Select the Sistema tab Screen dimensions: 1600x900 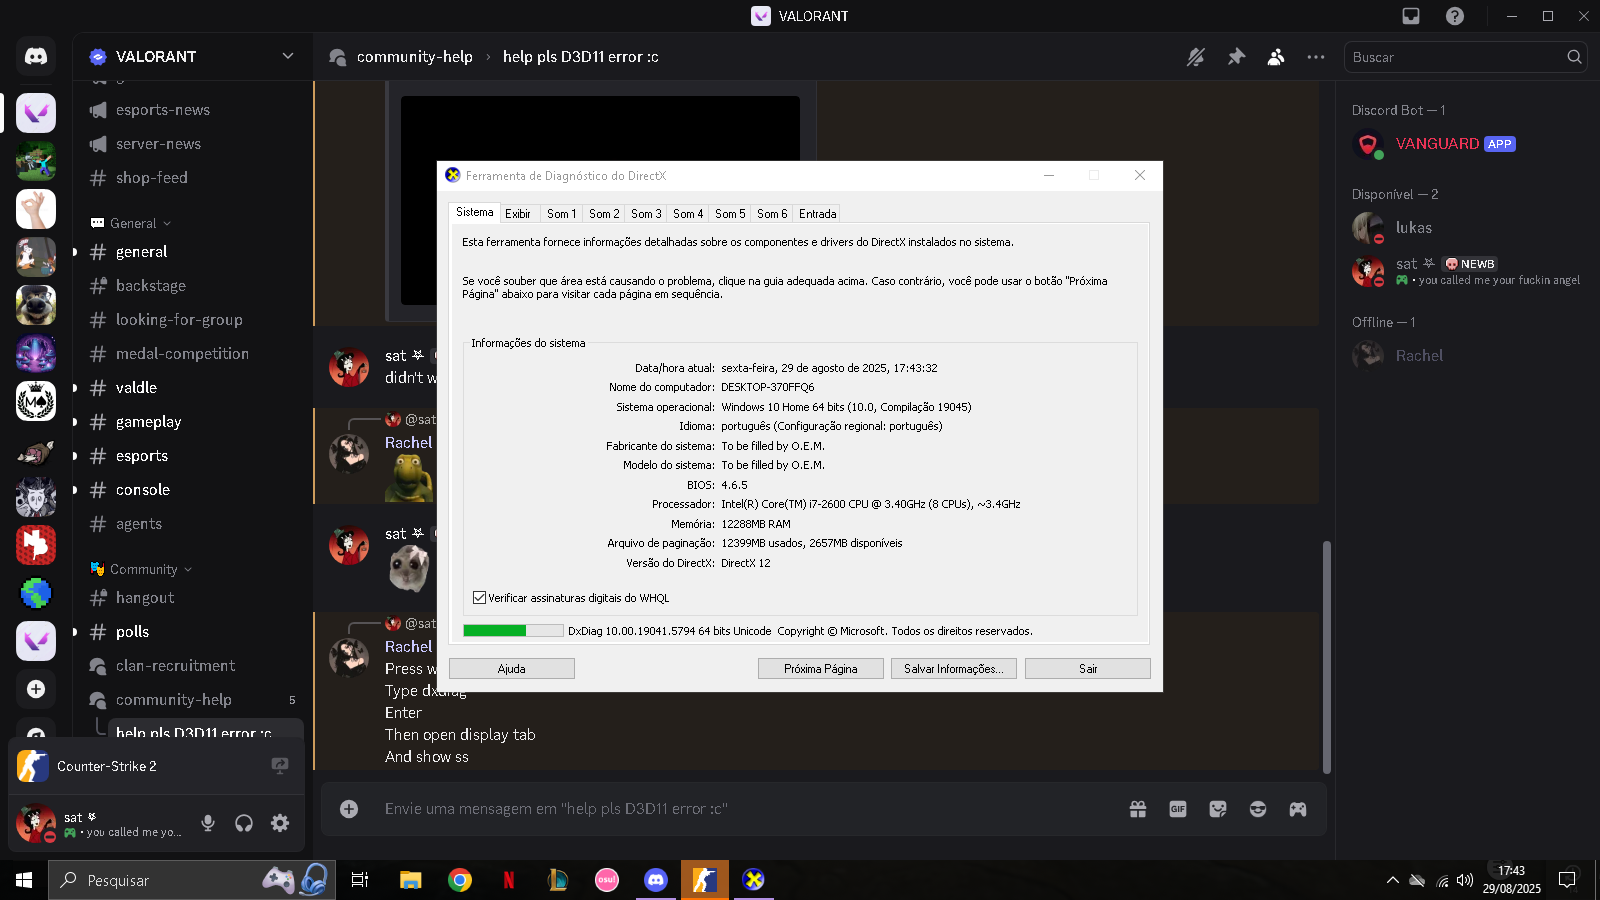tap(475, 212)
